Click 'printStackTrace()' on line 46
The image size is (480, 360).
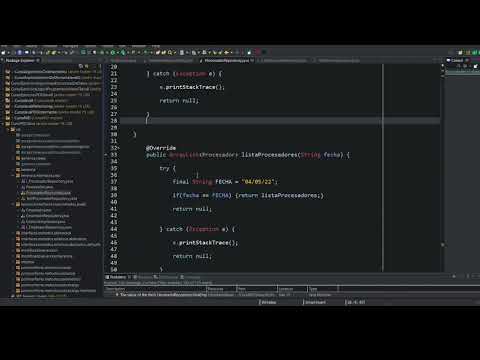point(208,243)
